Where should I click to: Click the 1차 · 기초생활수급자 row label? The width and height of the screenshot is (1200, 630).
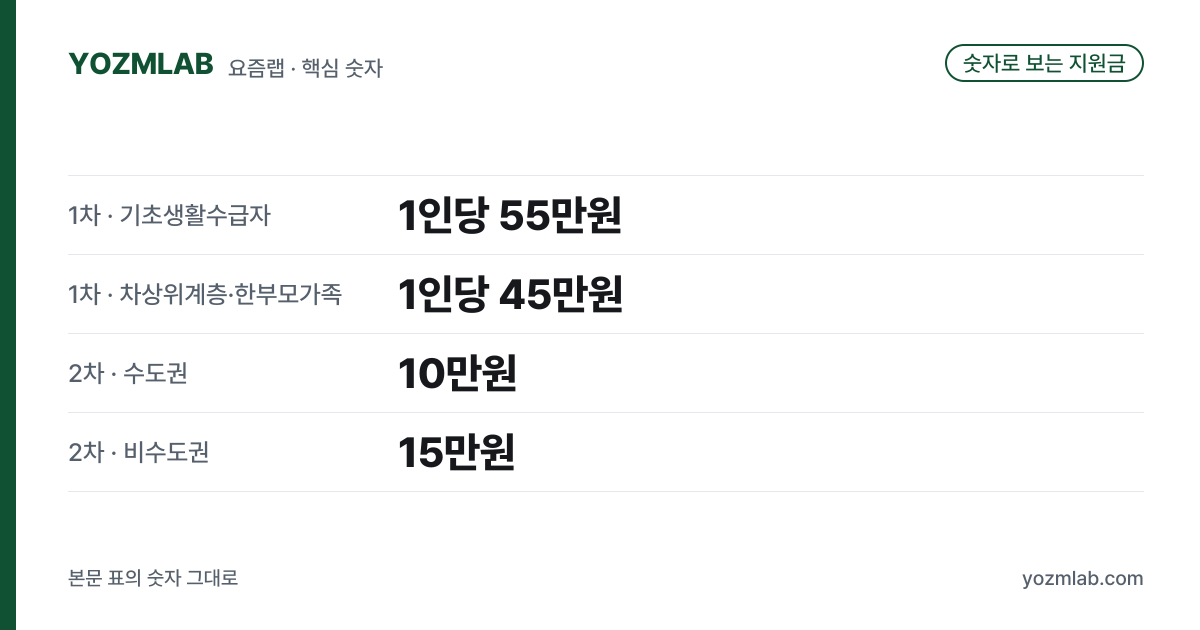[169, 215]
